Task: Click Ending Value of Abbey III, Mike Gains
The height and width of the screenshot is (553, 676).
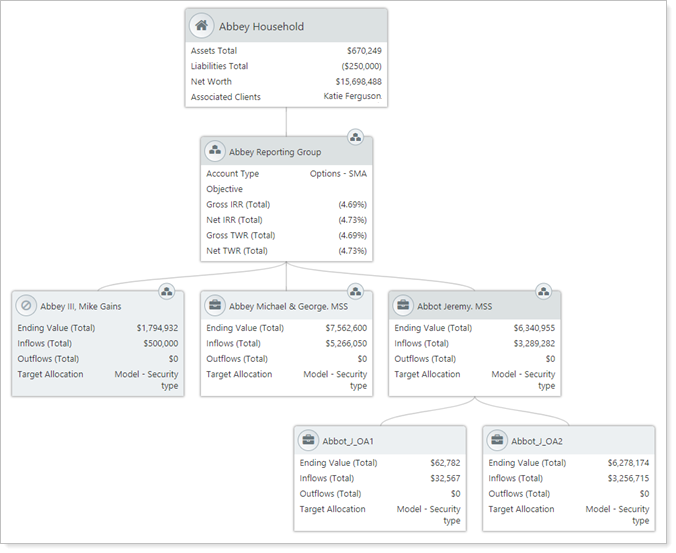Action: point(157,327)
